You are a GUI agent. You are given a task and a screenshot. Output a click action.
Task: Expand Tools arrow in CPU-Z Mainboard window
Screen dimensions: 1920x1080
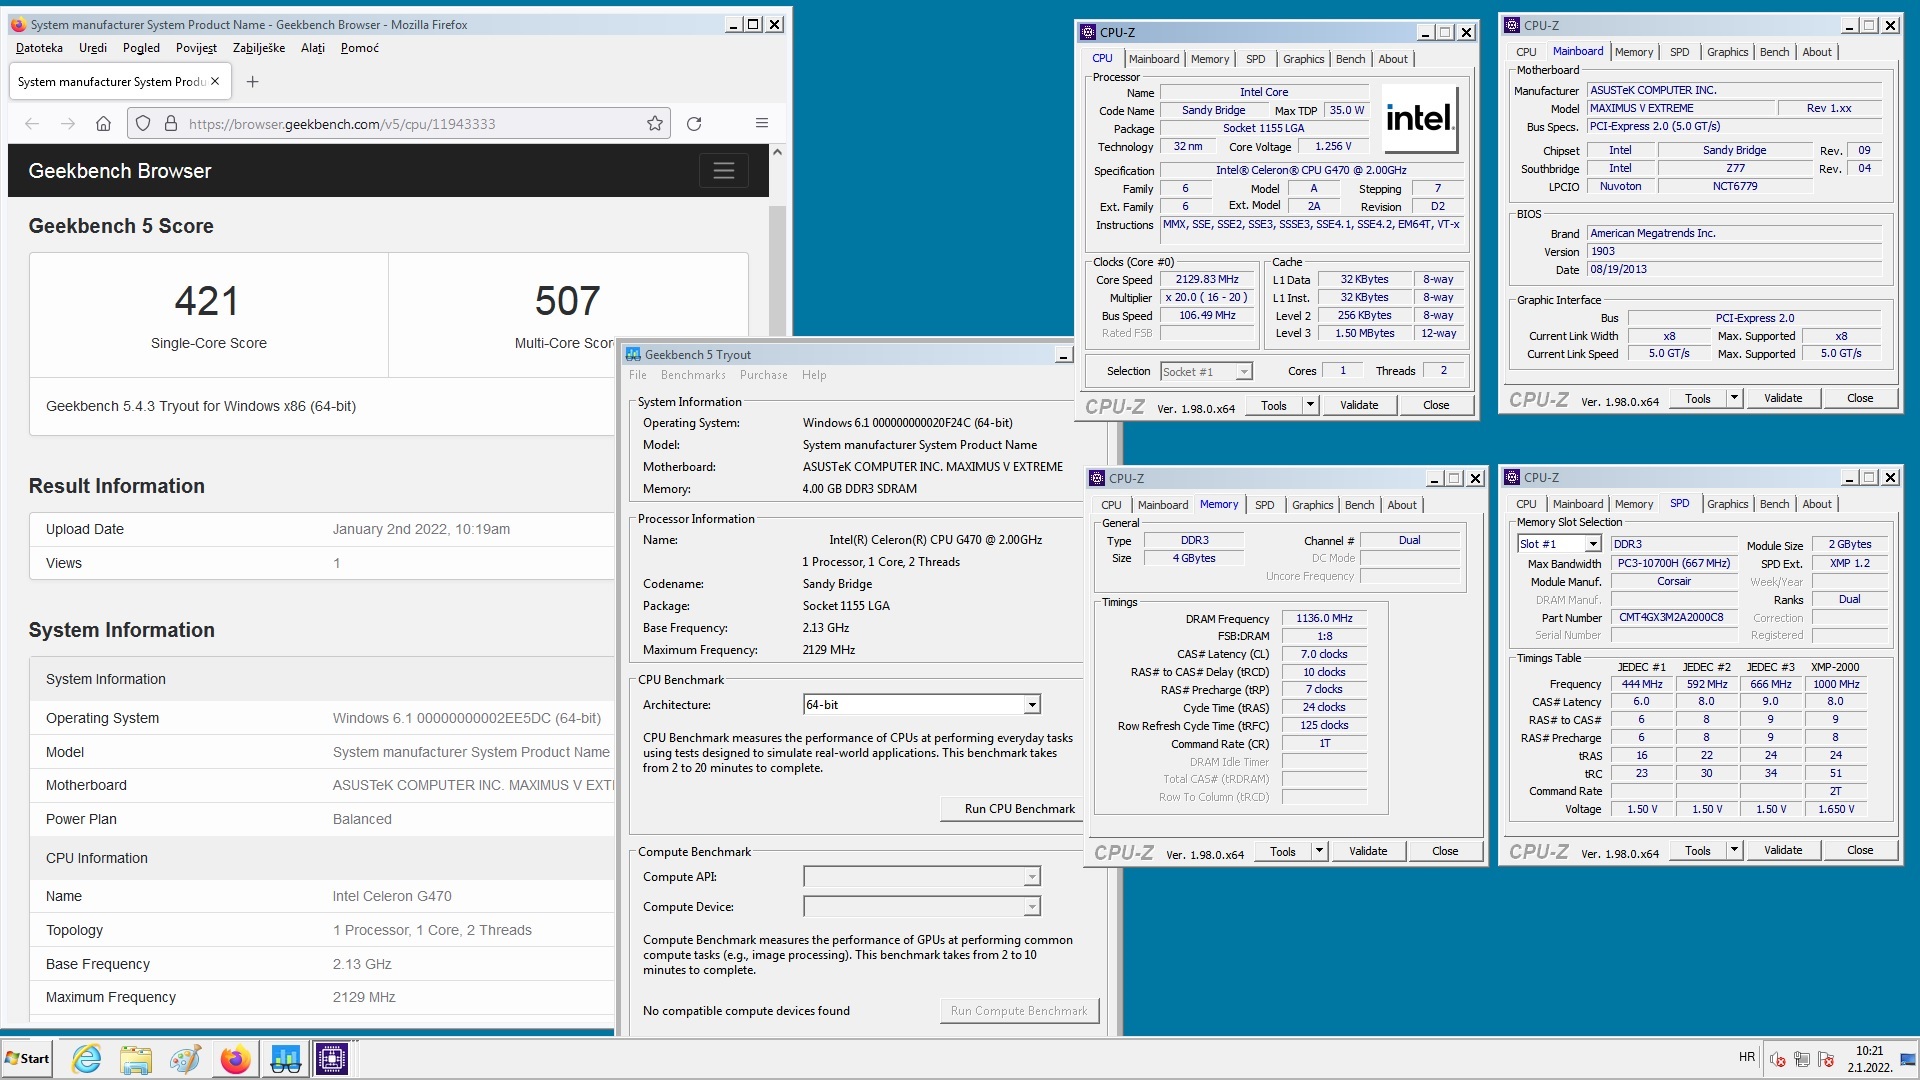click(1734, 398)
